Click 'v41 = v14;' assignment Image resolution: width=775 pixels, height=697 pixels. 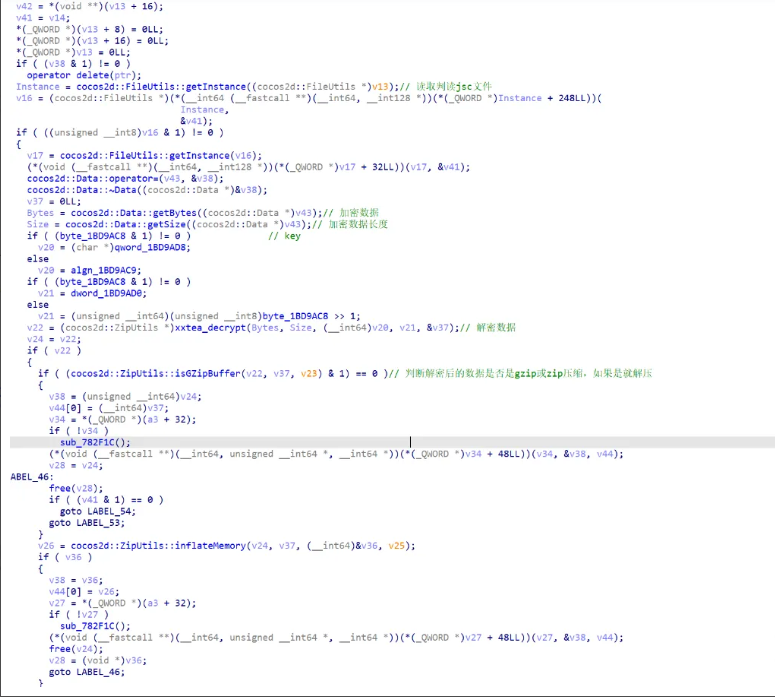43,18
